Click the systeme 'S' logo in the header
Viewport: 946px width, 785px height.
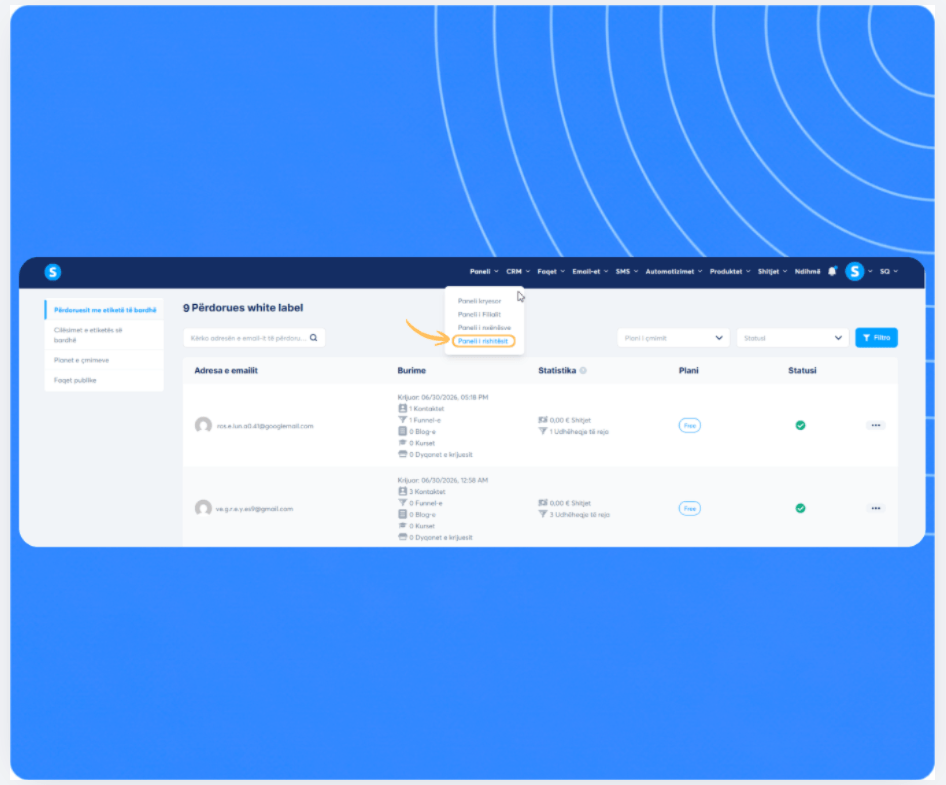53,272
